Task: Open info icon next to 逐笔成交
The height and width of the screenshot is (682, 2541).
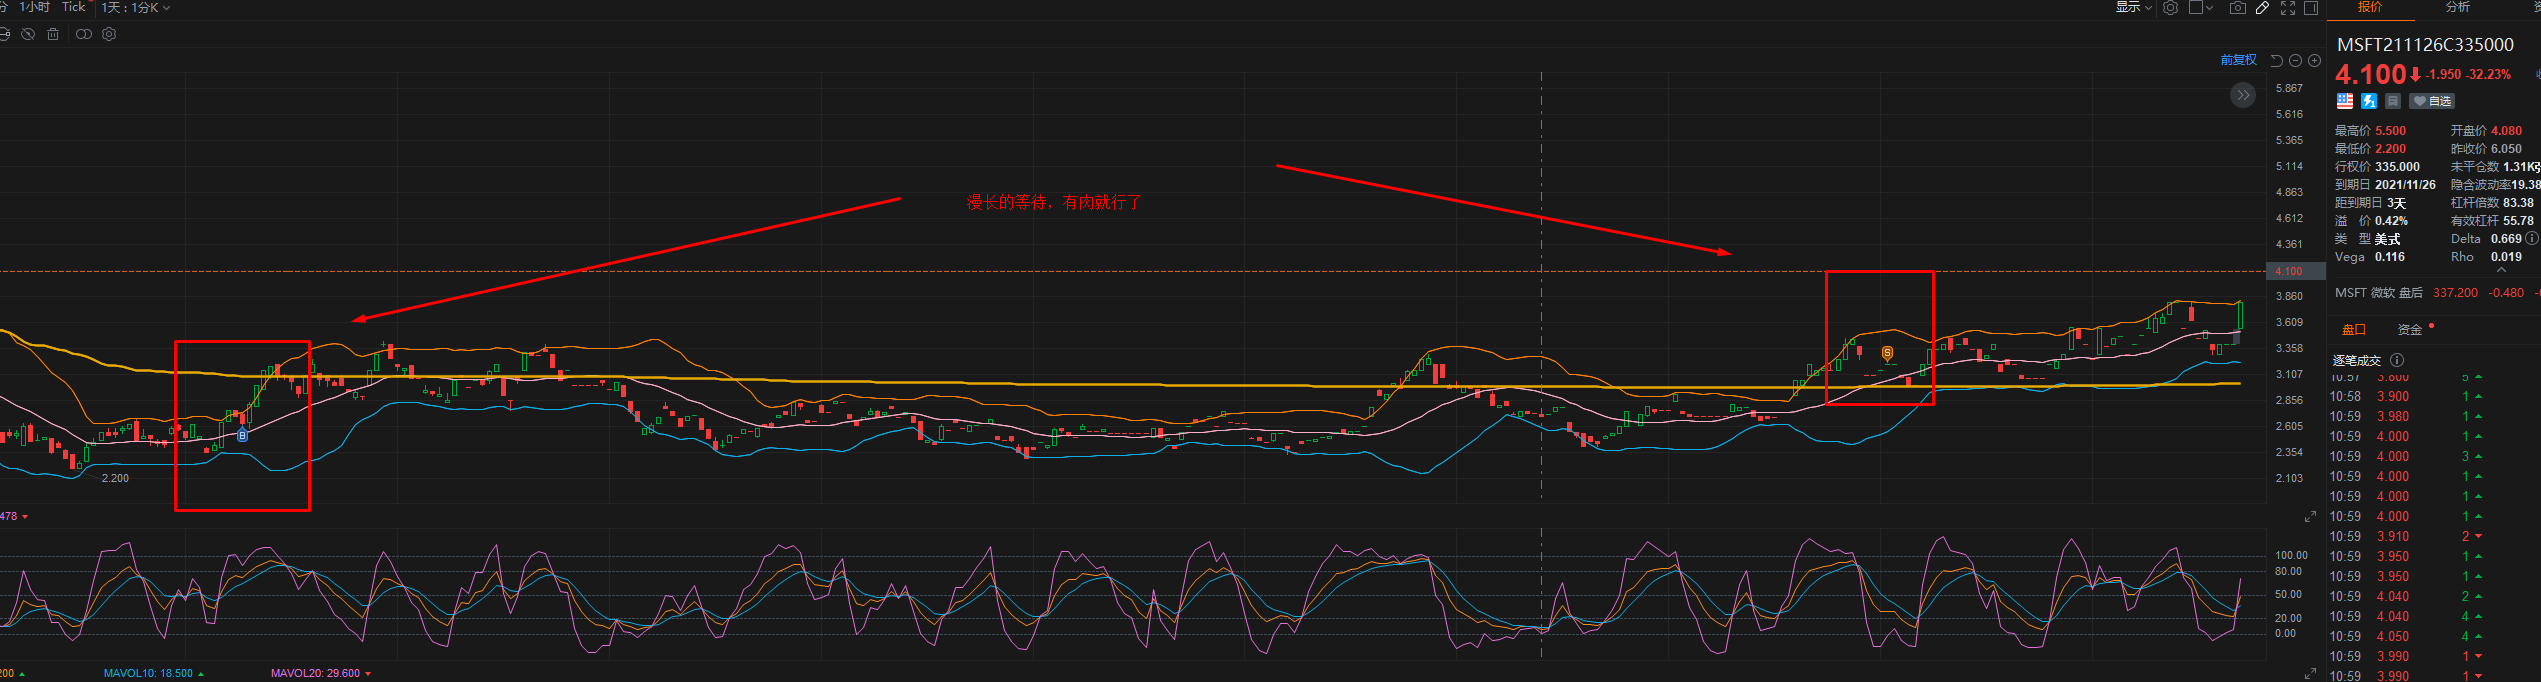Action: click(x=2397, y=360)
